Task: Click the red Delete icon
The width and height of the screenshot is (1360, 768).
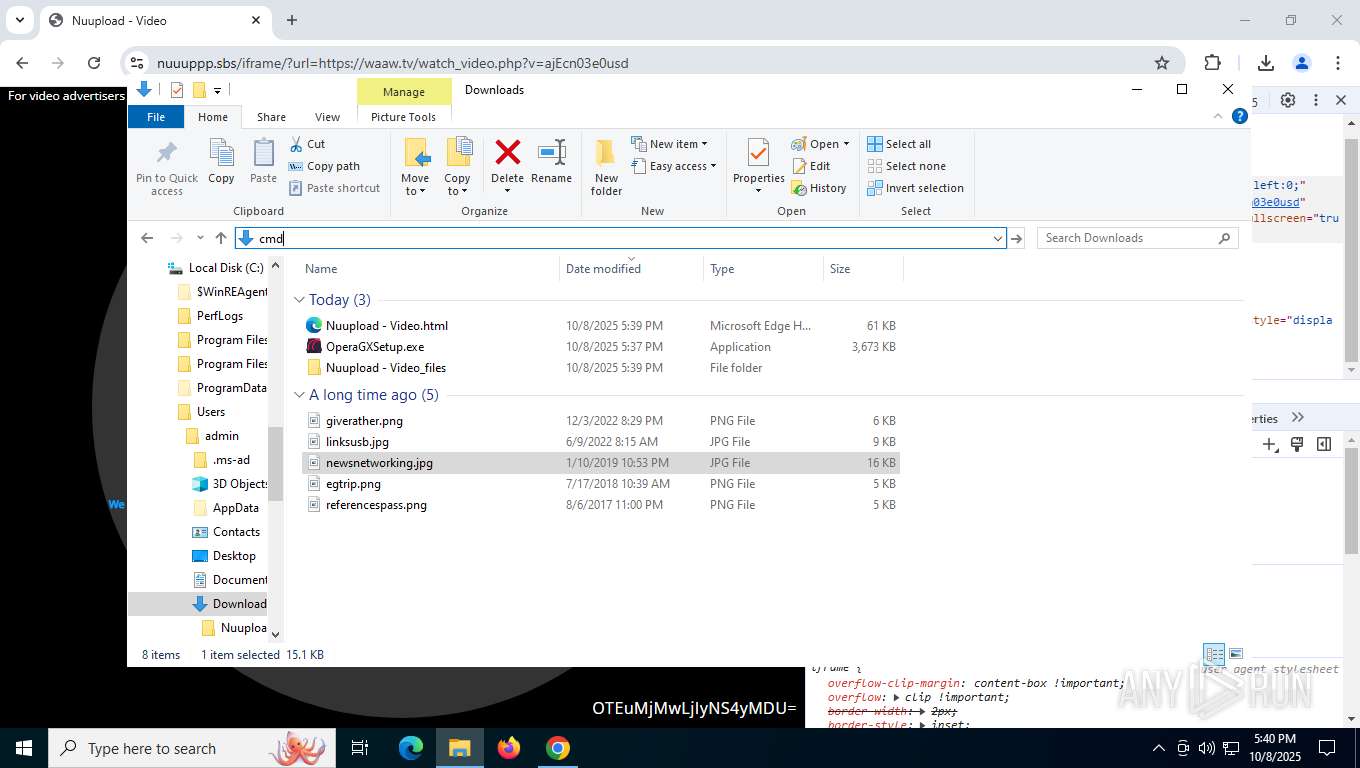Action: click(507, 153)
